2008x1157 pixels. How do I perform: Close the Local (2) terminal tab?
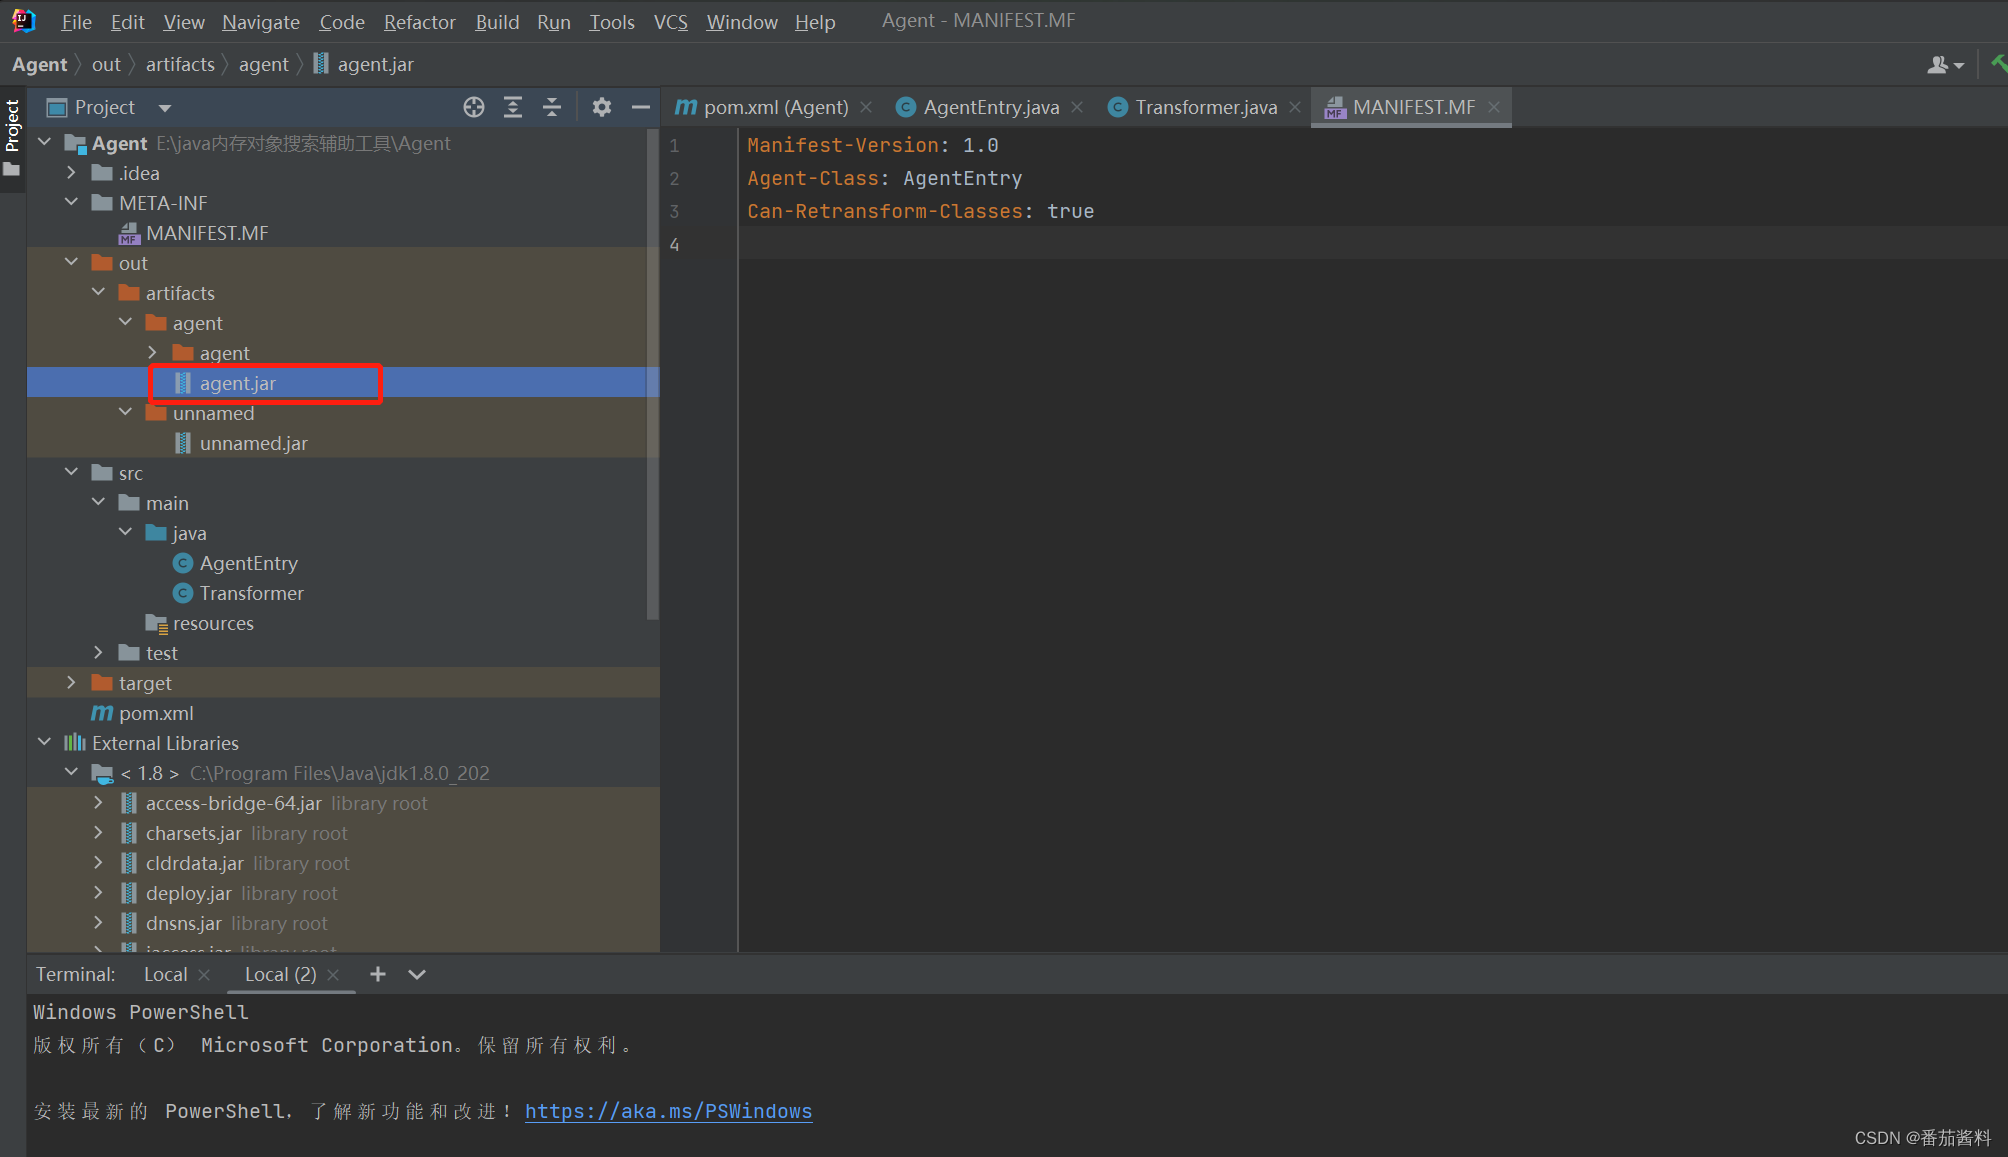coord(333,974)
